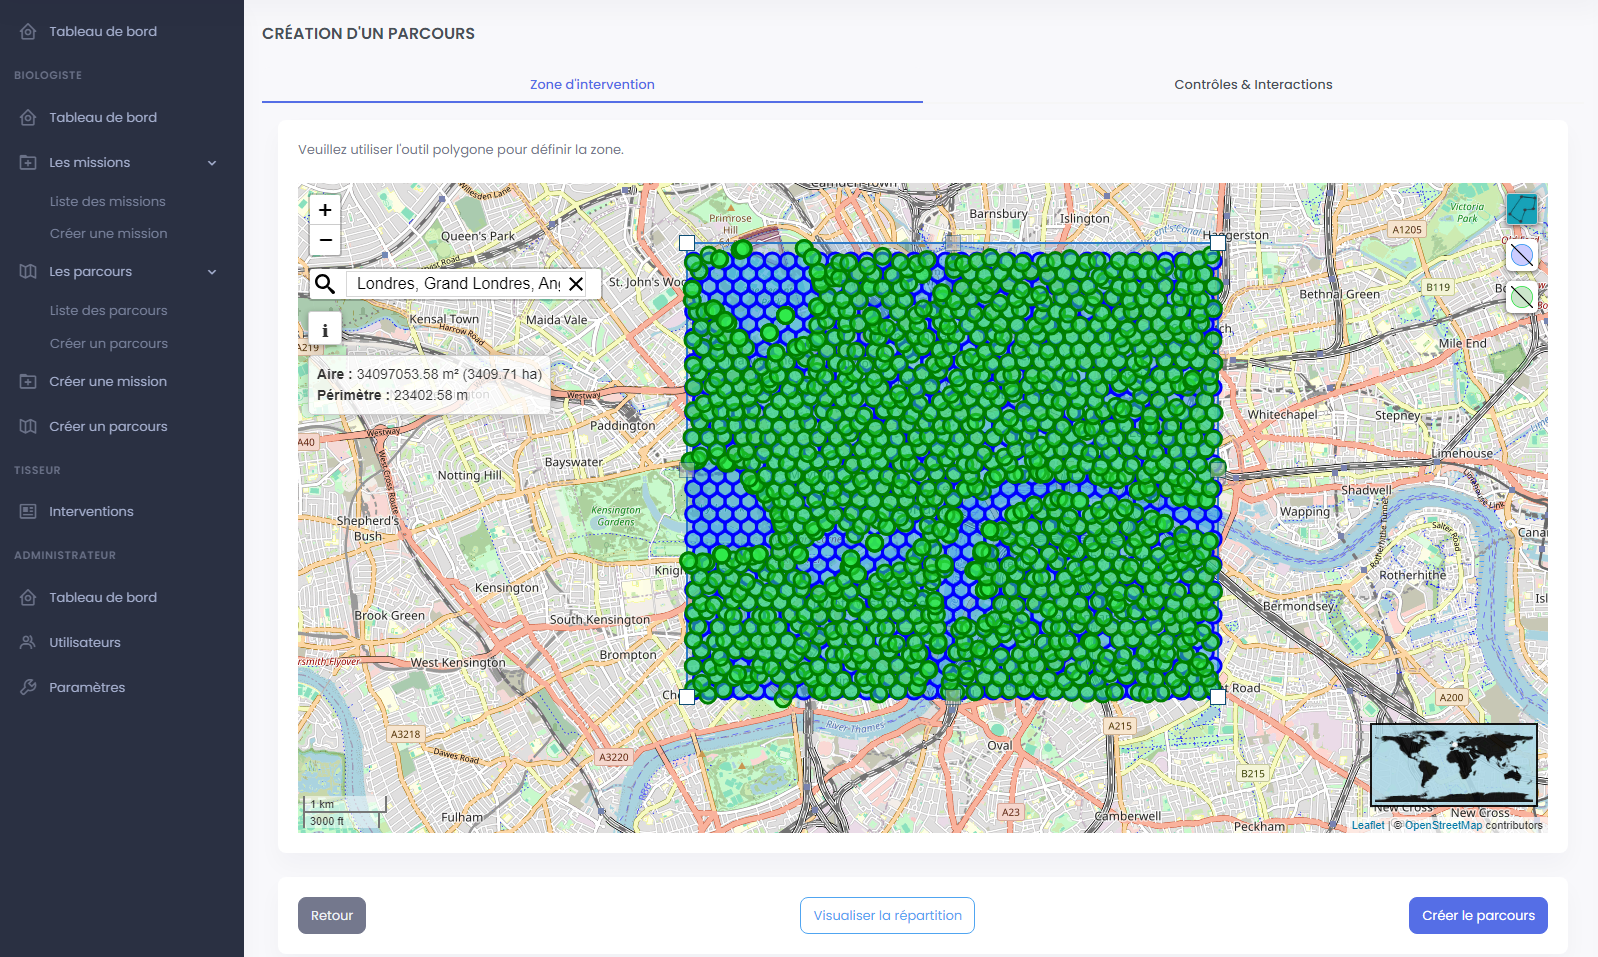Open Paramètres wrench icon in sidebar
Screen dimensions: 1598x957
click(x=28, y=687)
